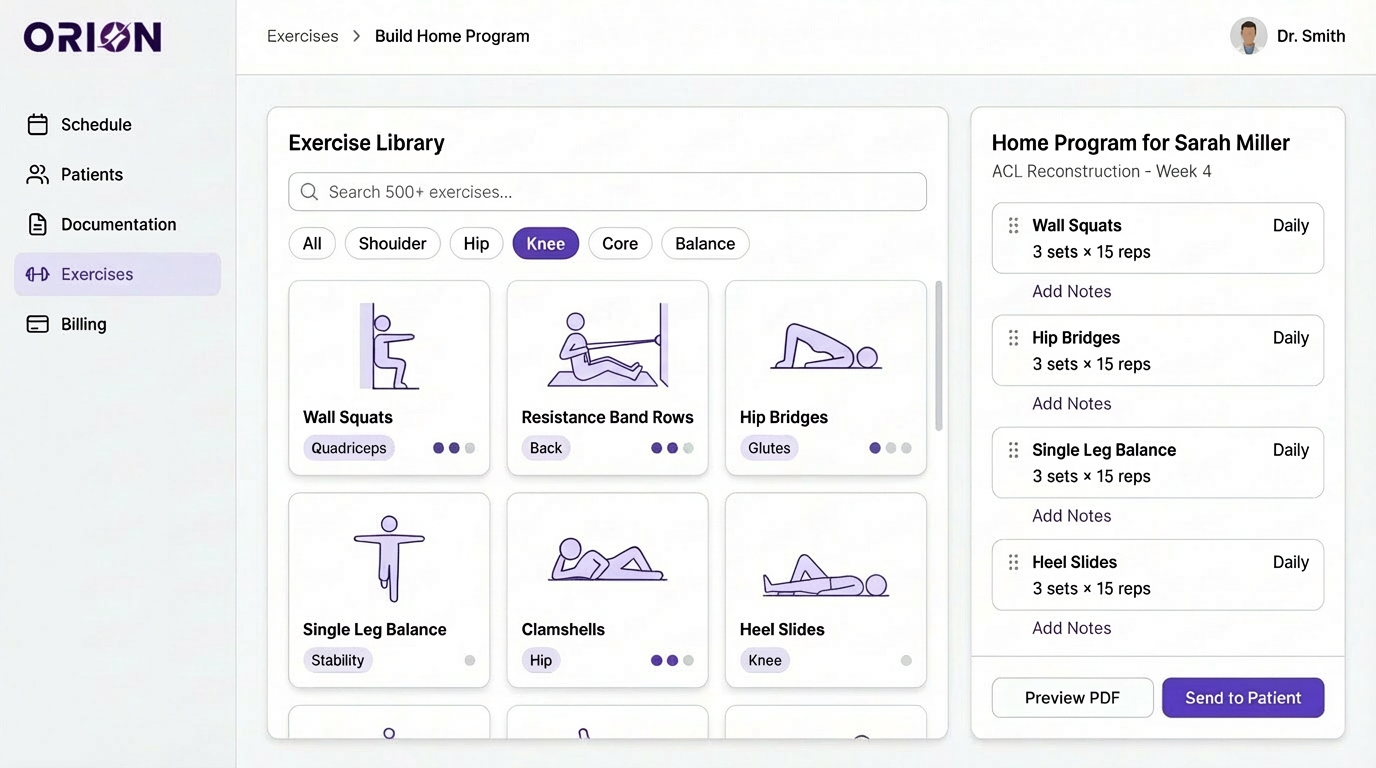Image resolution: width=1376 pixels, height=768 pixels.
Task: Click the Preview PDF button
Action: click(1072, 697)
